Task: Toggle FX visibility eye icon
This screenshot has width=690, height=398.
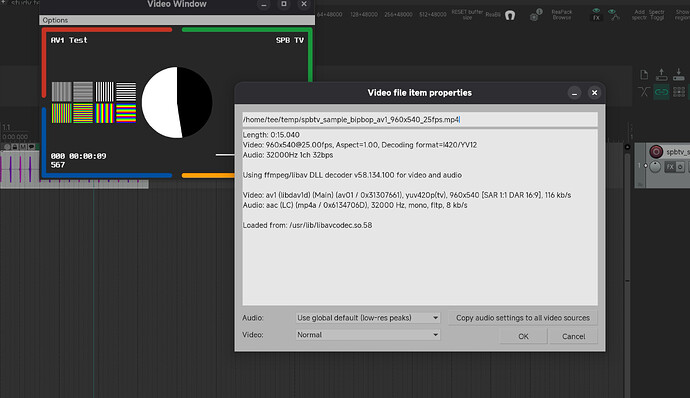Action: click(x=596, y=15)
